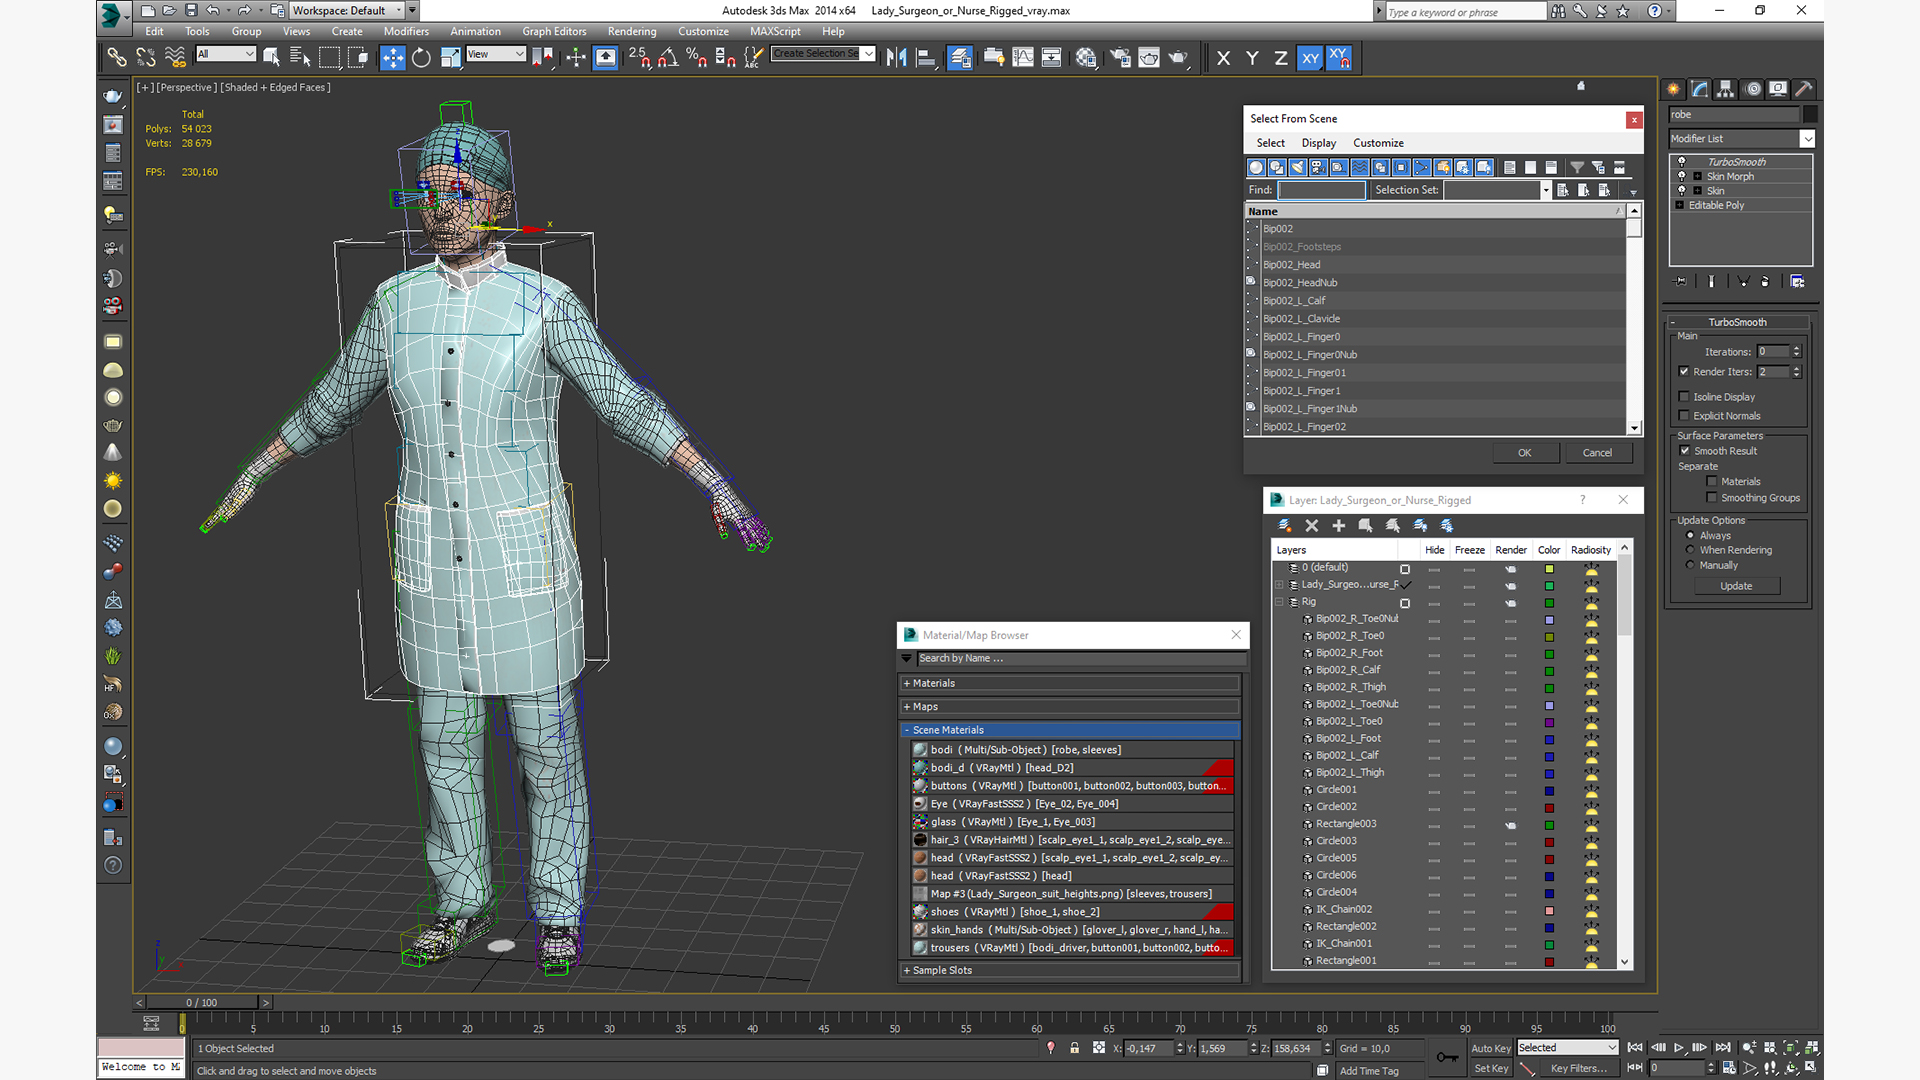Activate Select and Scale tool
The height and width of the screenshot is (1080, 1920).
pyautogui.click(x=450, y=58)
